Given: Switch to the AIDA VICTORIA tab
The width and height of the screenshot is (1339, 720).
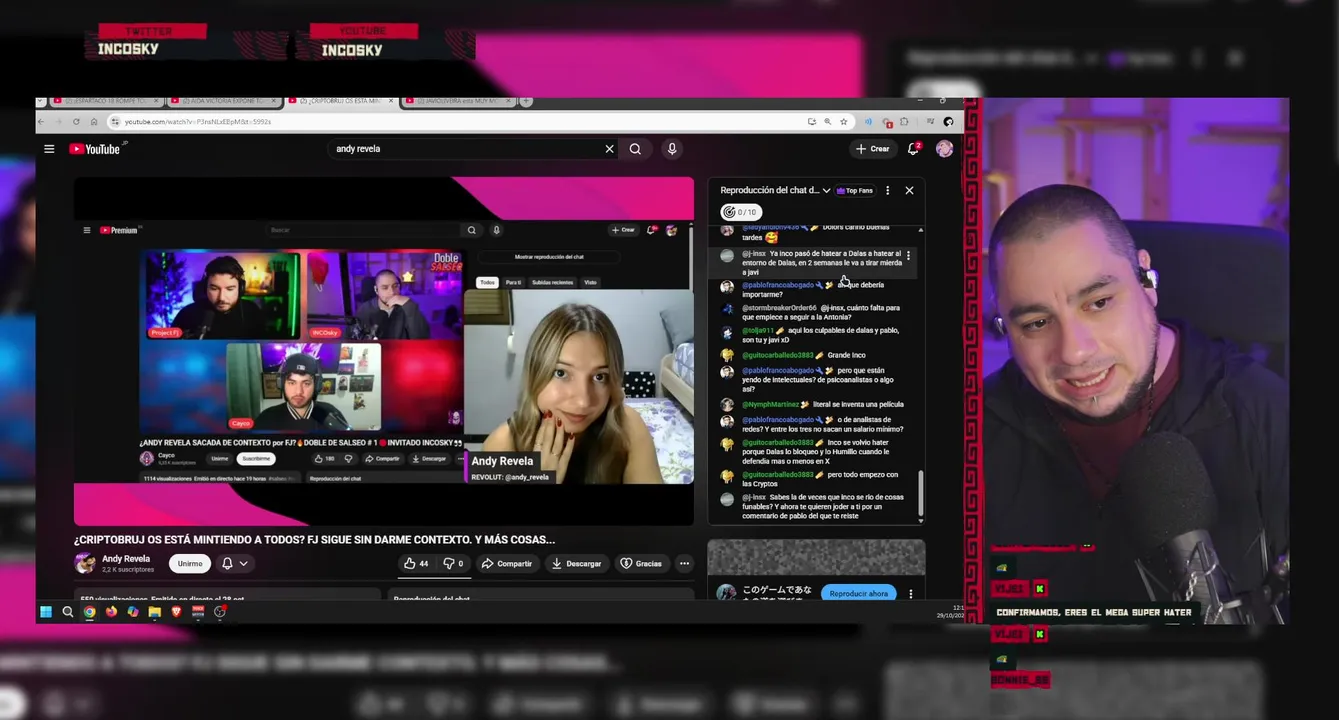Looking at the screenshot, I should pos(223,101).
